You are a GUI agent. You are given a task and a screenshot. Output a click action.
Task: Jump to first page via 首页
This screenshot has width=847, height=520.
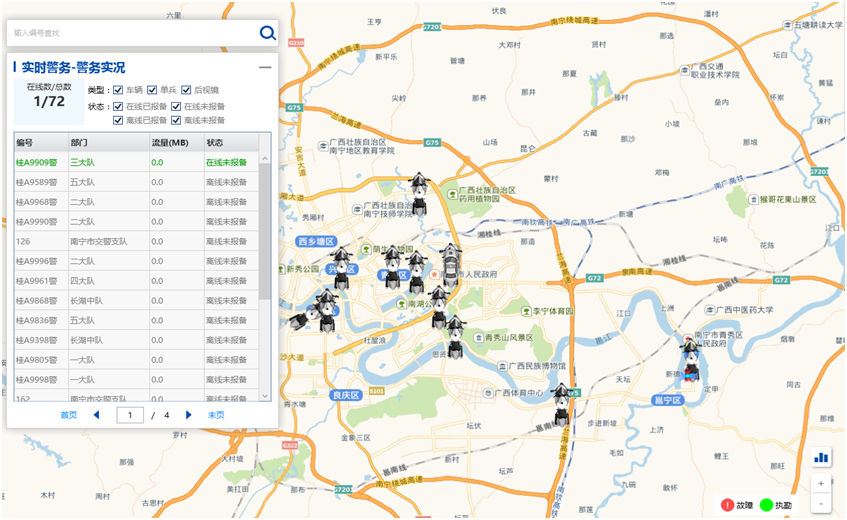[x=68, y=414]
